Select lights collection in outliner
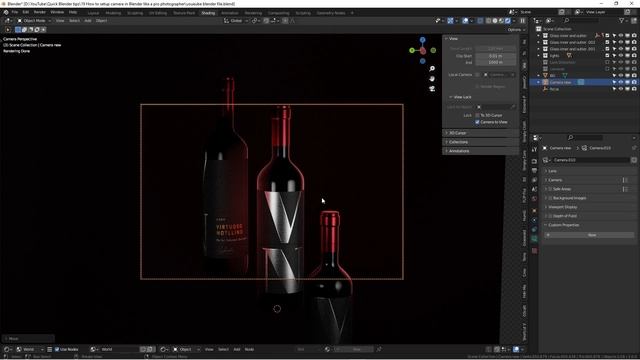Viewport: 640px width, 360px height. coord(554,56)
